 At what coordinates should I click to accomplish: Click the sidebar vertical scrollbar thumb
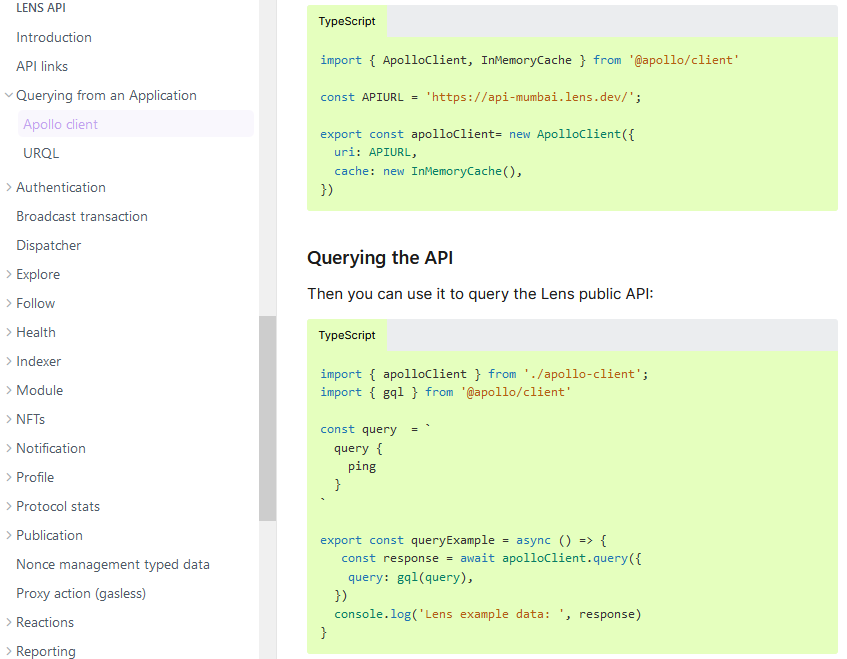(267, 418)
